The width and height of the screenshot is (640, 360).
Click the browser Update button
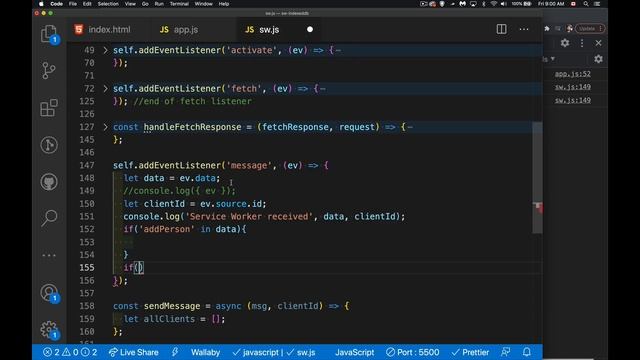click(x=589, y=29)
